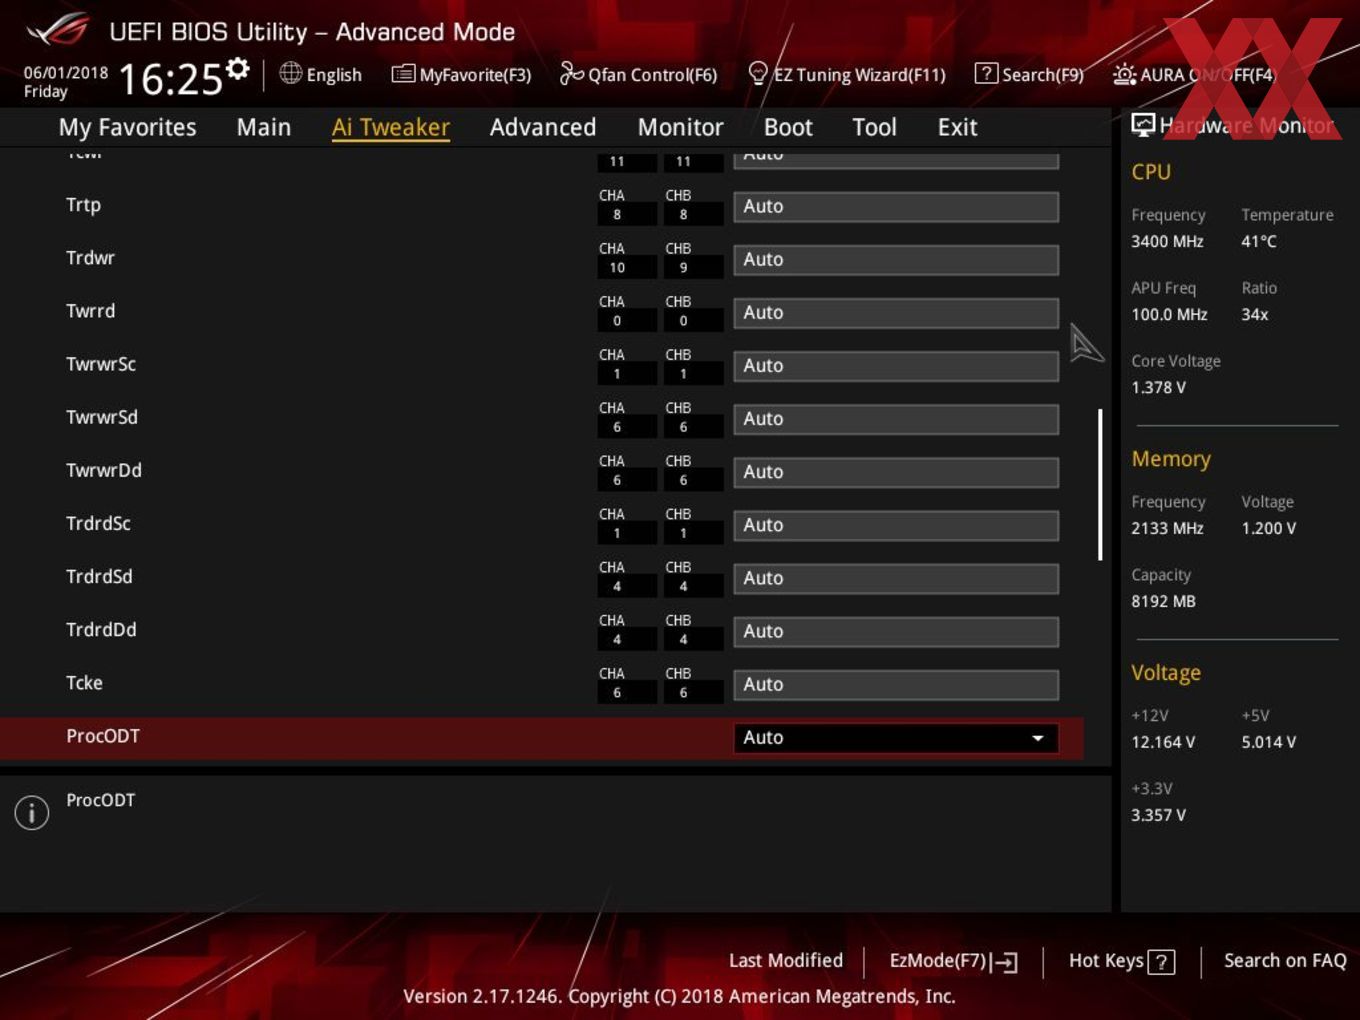Click the memory frequency 2133 MHz
The image size is (1360, 1020).
[1167, 528]
